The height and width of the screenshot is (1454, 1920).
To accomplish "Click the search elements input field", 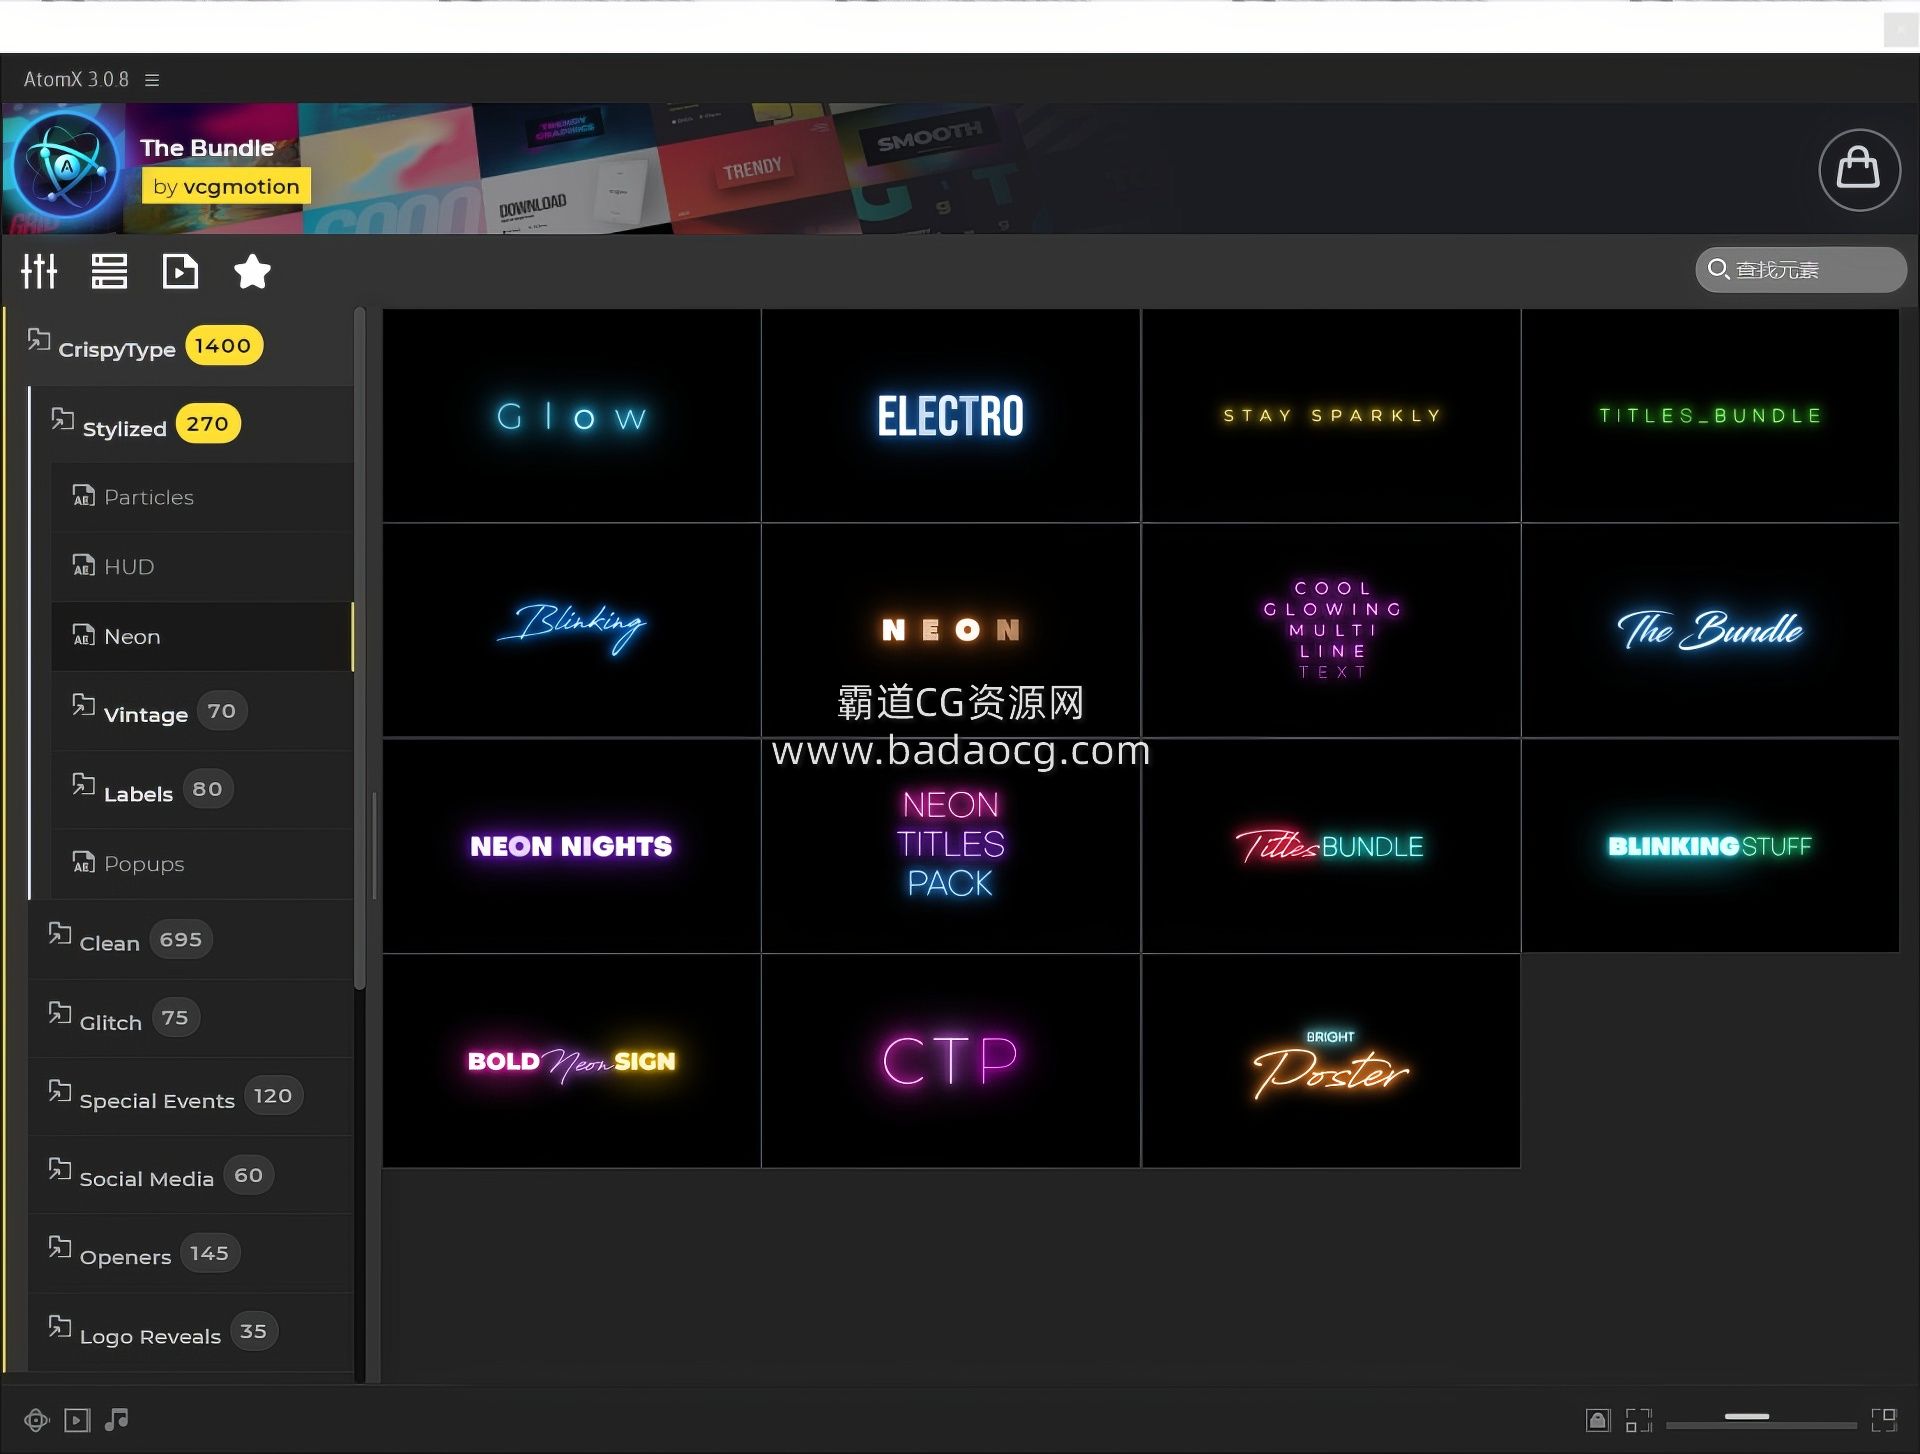I will (1801, 270).
